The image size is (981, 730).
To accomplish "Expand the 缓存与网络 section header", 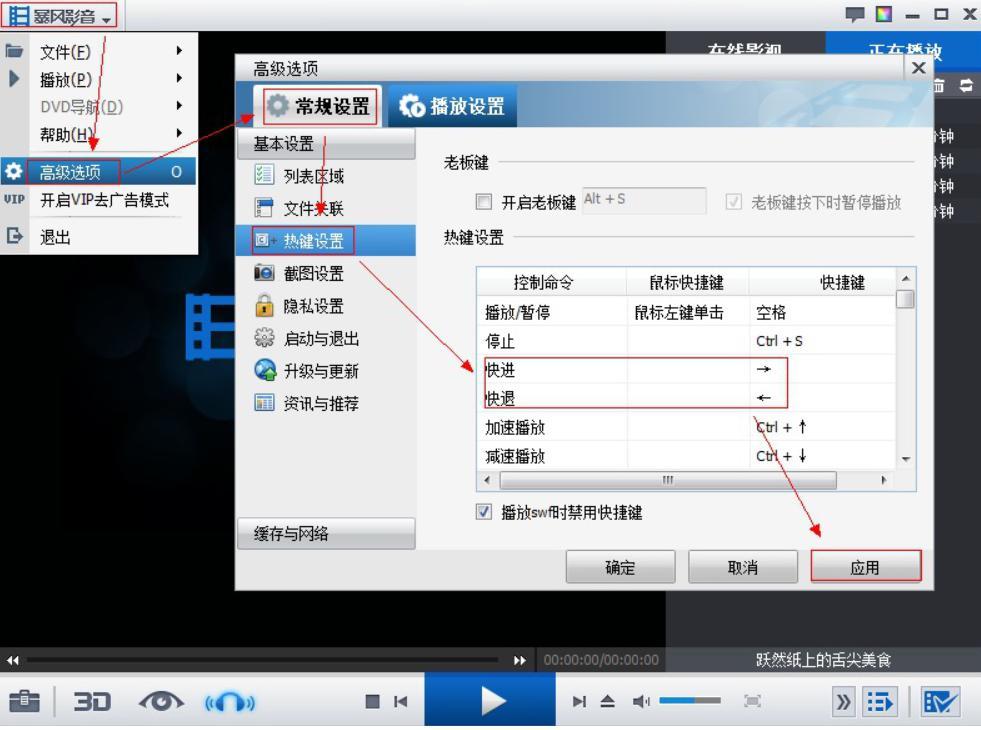I will pos(326,534).
